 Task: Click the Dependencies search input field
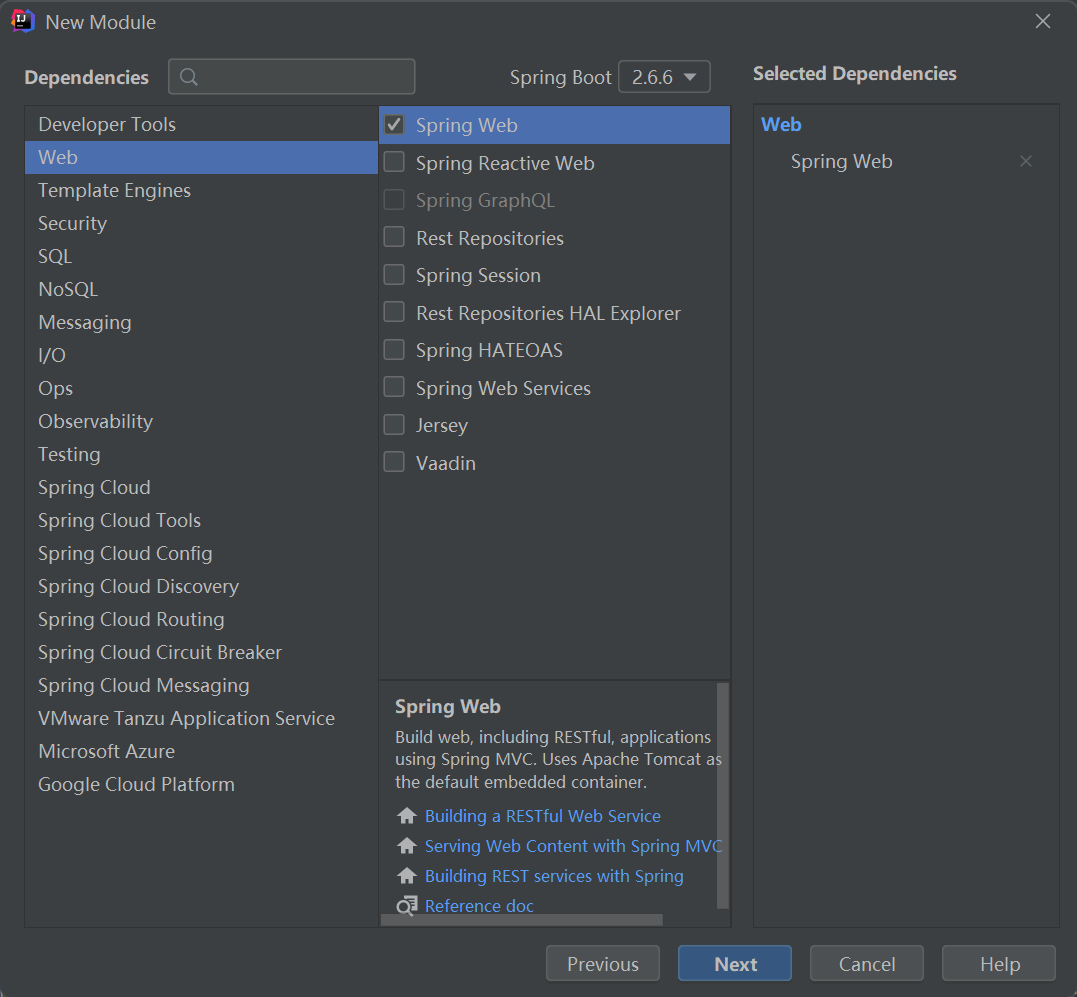pyautogui.click(x=292, y=77)
